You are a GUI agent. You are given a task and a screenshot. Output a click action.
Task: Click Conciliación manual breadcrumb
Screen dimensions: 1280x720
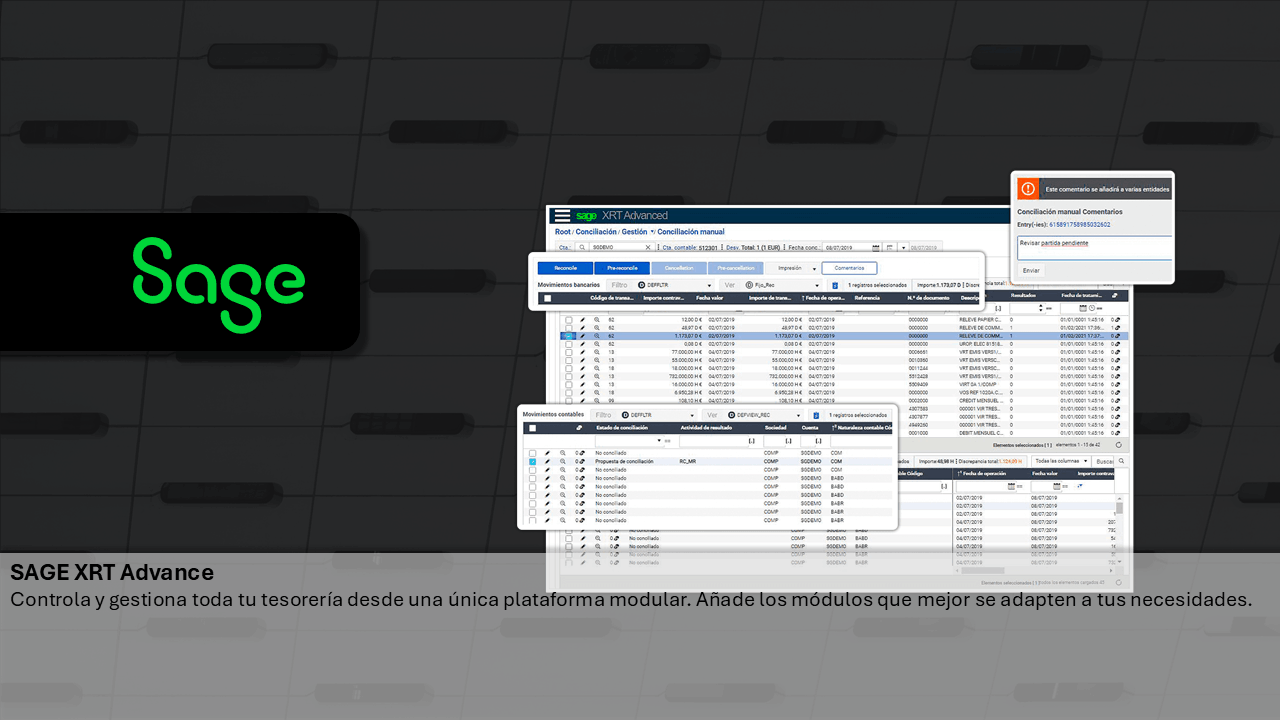[691, 232]
